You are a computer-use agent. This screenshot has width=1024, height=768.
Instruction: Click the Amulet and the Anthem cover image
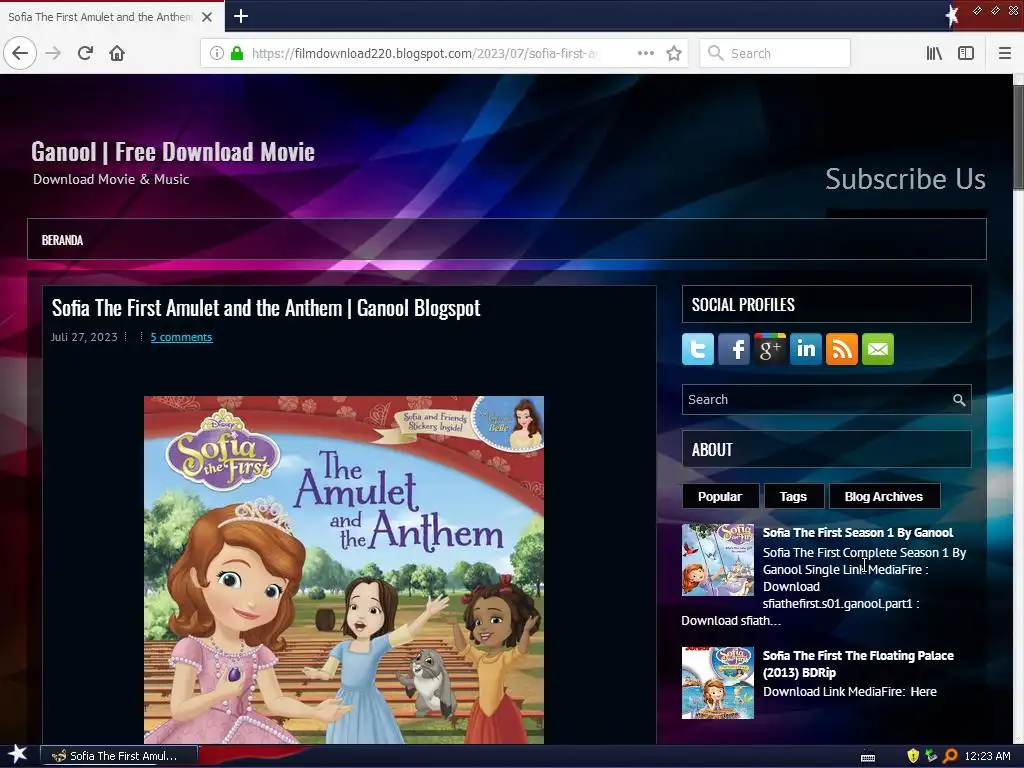(344, 569)
